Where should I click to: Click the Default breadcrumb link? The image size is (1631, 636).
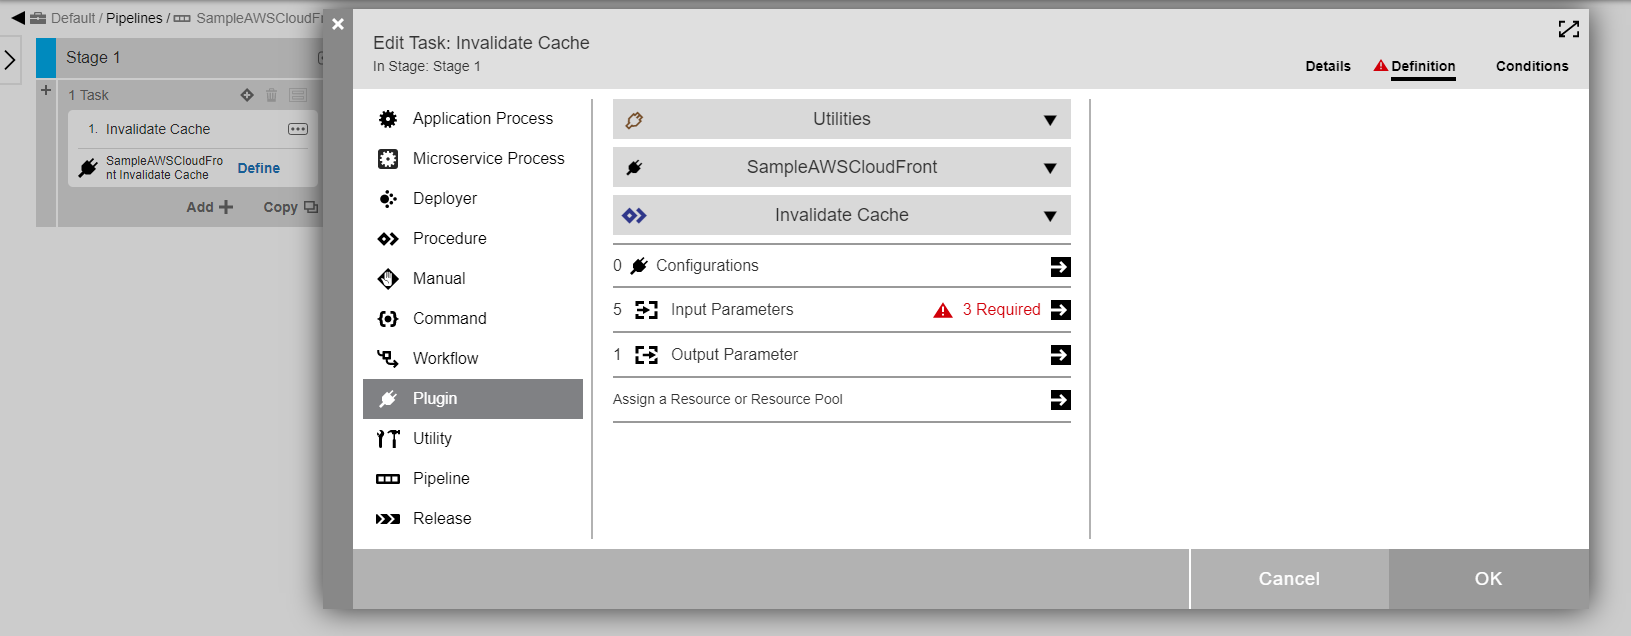coord(73,18)
